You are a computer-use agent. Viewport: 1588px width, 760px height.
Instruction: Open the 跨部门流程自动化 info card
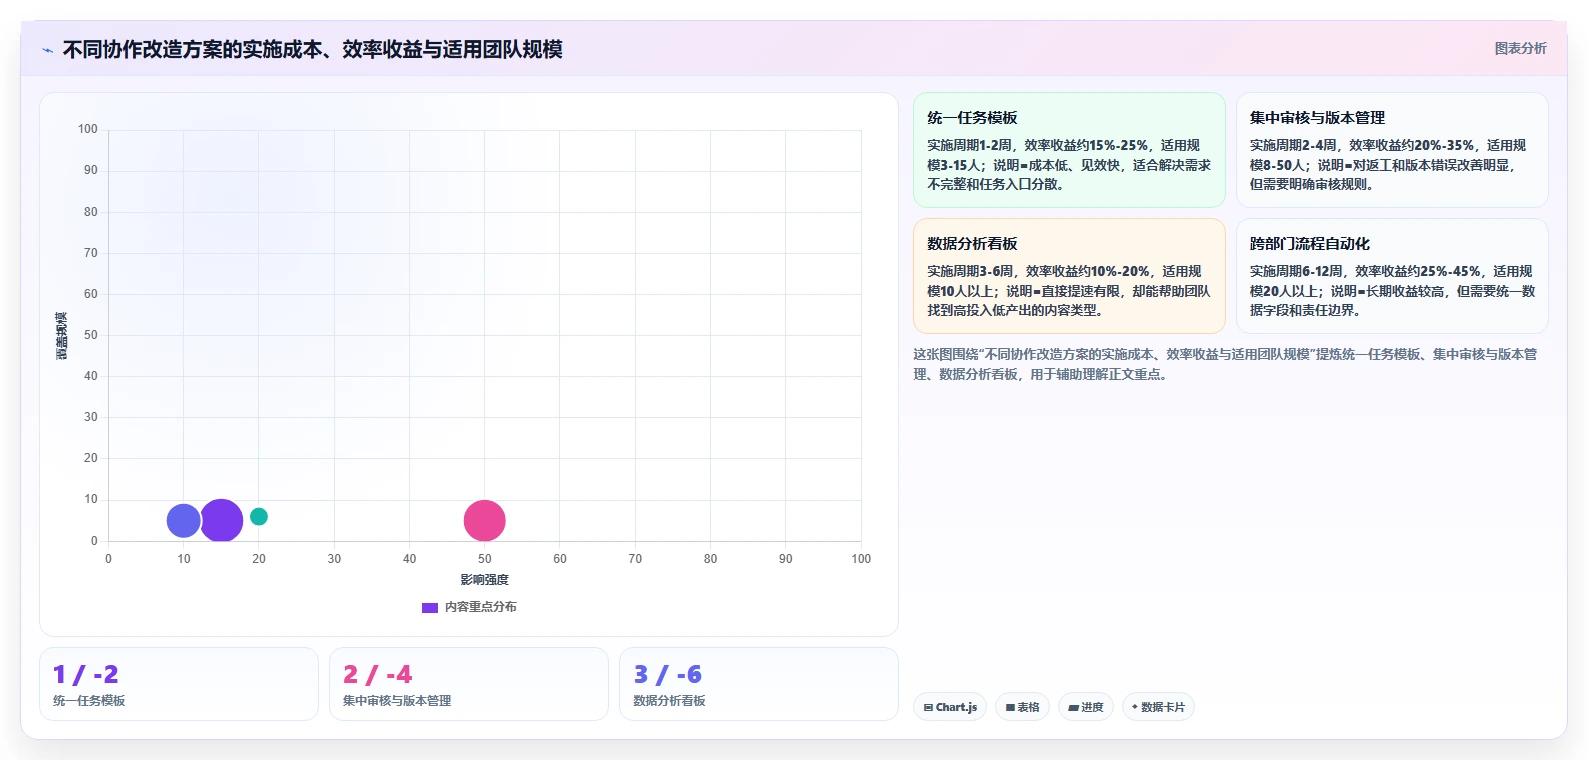[x=1392, y=276]
